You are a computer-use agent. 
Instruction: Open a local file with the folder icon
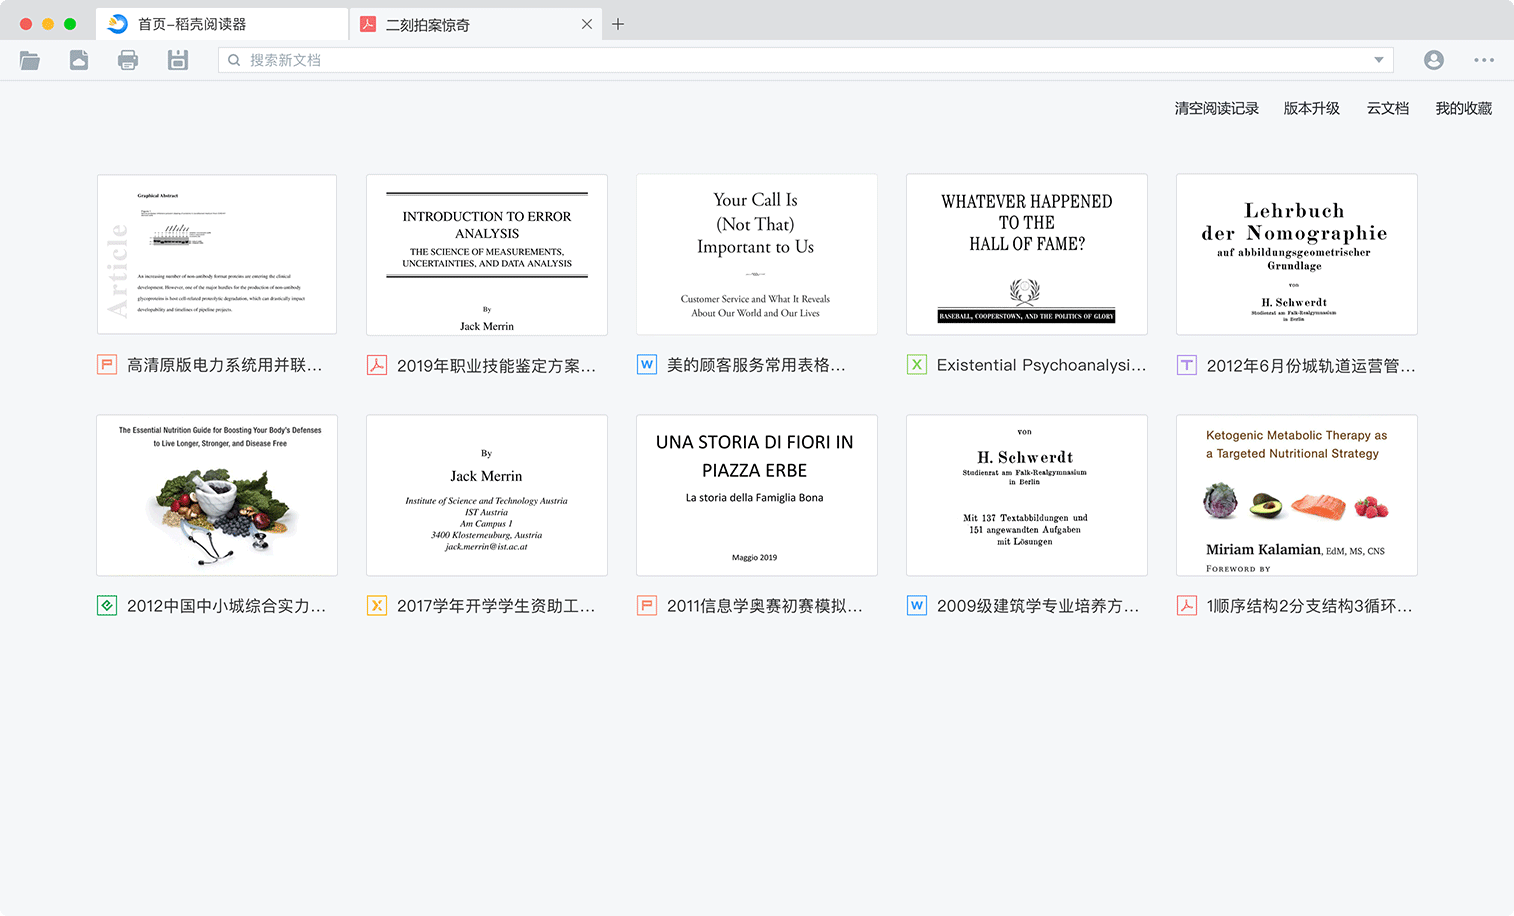point(30,60)
